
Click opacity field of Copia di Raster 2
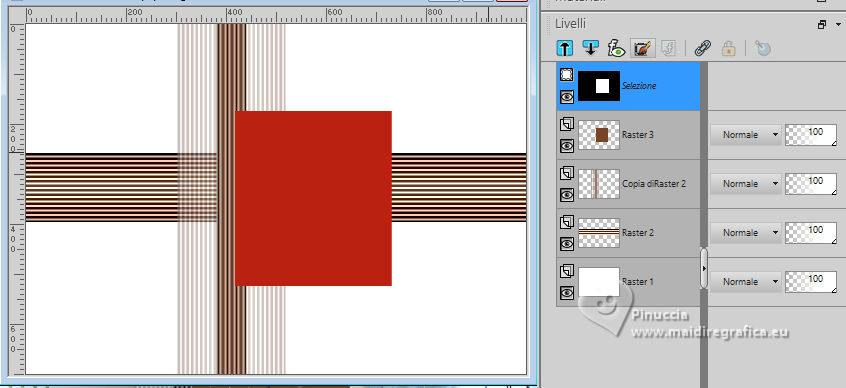coord(811,183)
